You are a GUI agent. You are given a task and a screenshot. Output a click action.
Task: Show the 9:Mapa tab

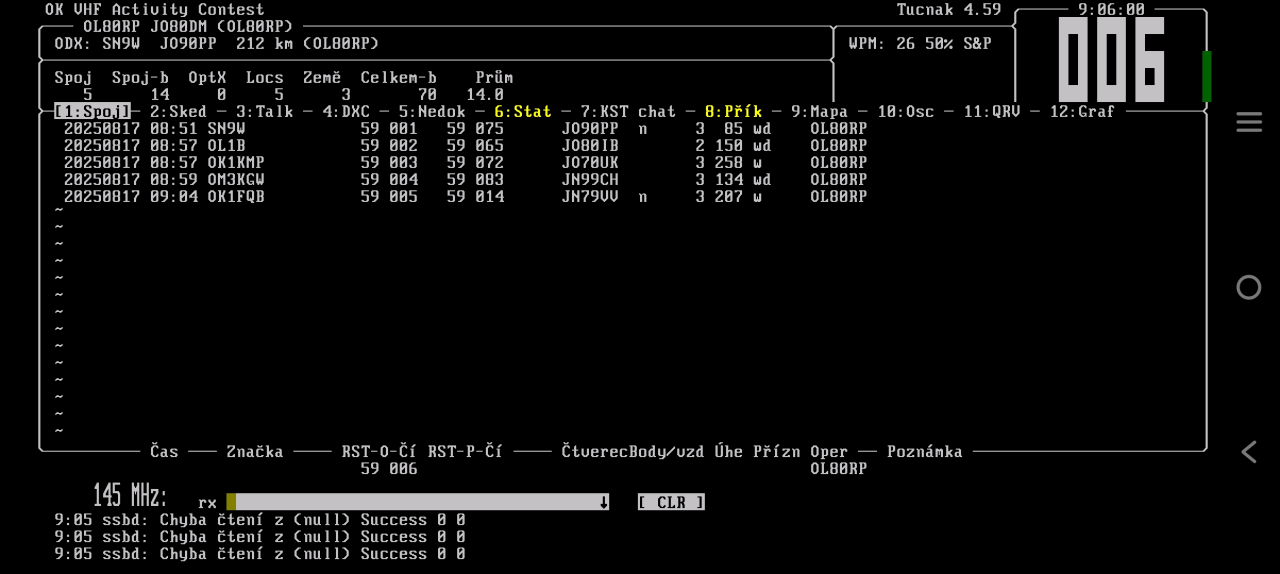coord(819,112)
